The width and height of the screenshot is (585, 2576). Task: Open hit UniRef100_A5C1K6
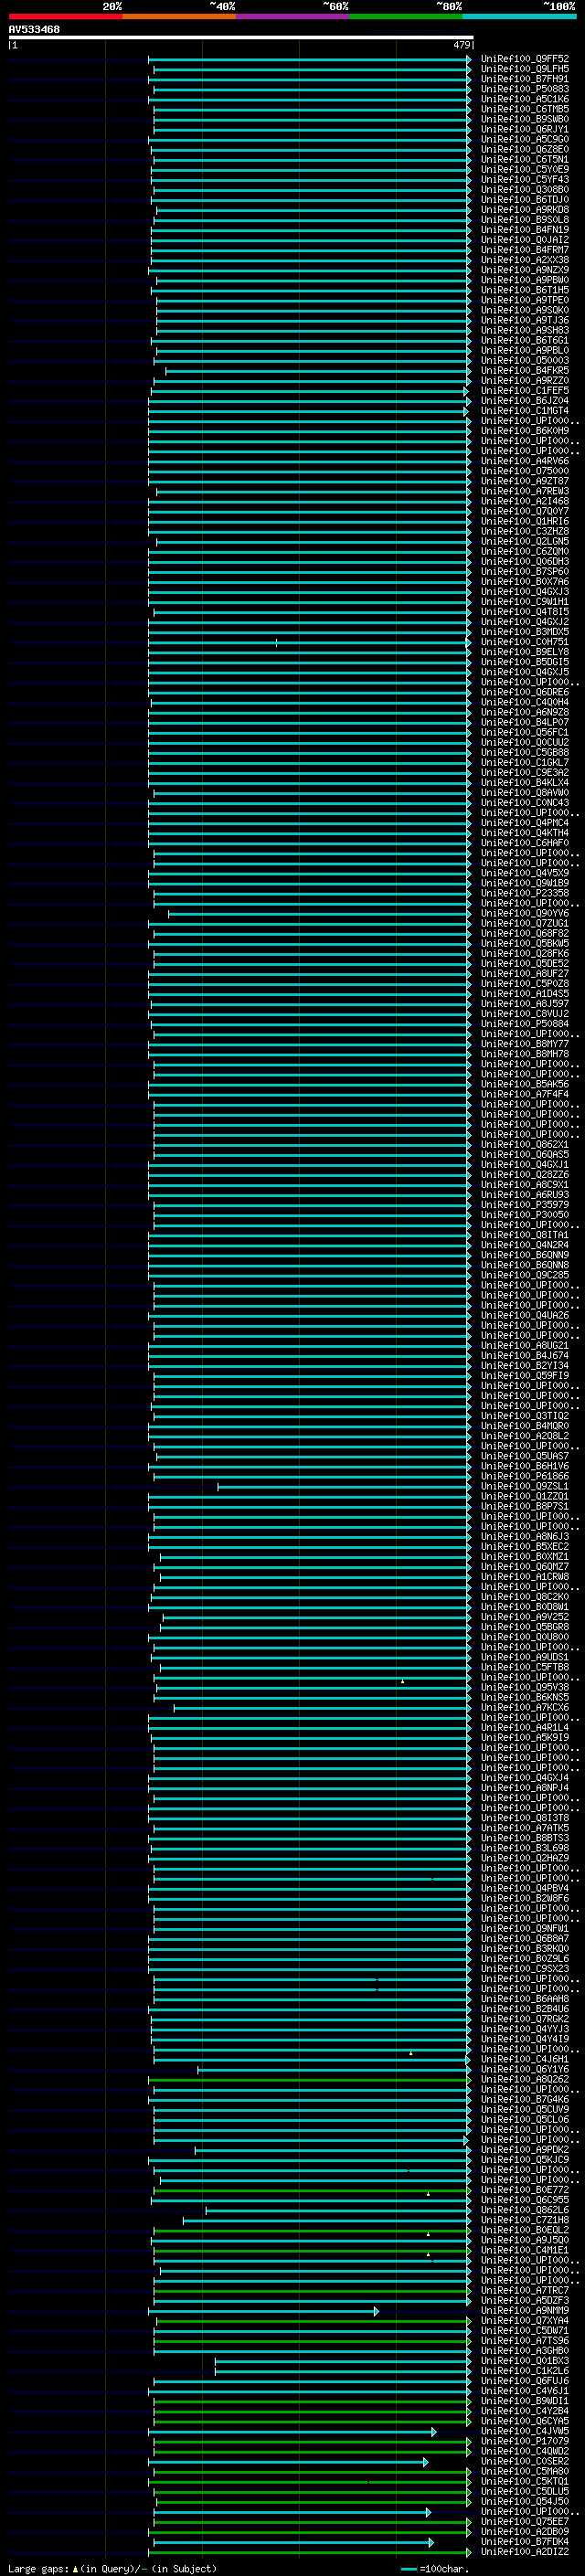click(x=525, y=99)
